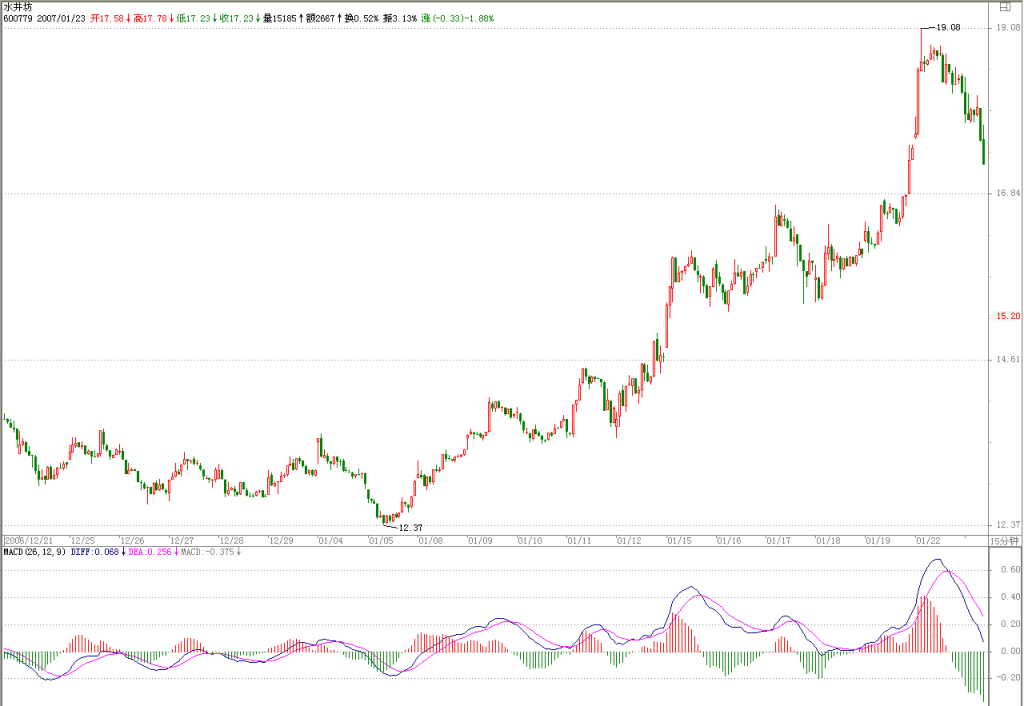Click the 19.08 high price annotation
This screenshot has height=706, width=1024.
click(948, 27)
